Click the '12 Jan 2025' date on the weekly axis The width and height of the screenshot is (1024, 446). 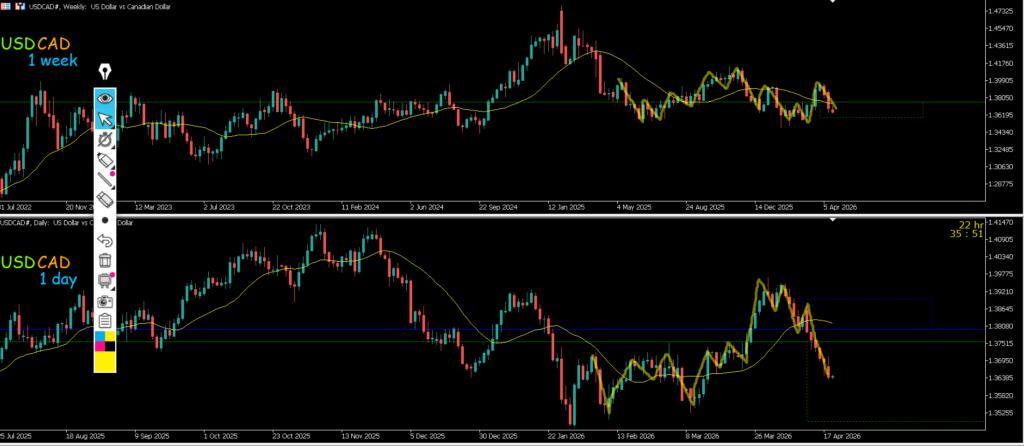click(x=568, y=206)
